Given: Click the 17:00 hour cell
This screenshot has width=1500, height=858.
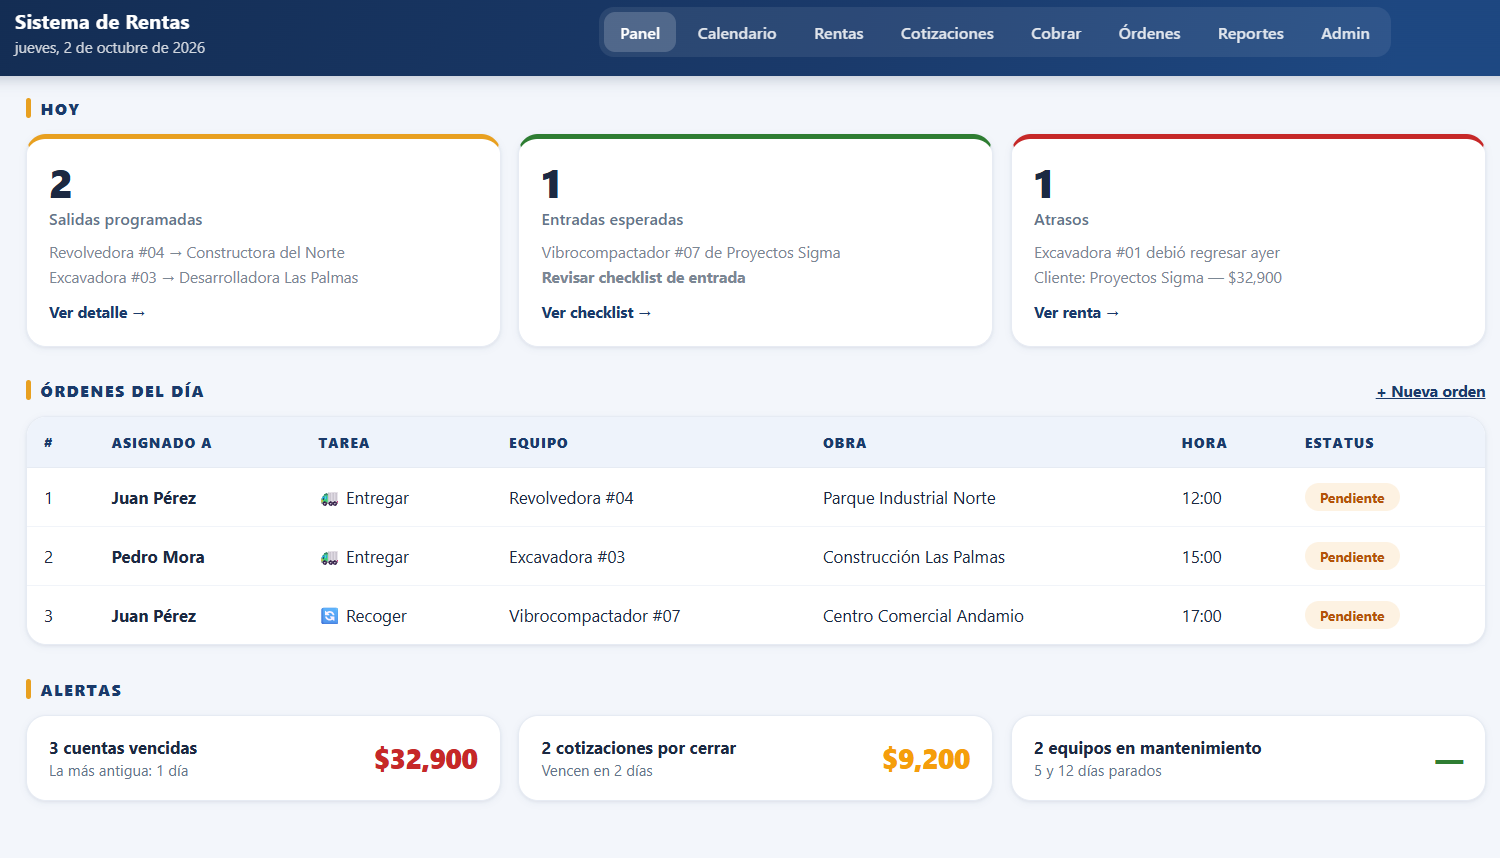Looking at the screenshot, I should click(x=1202, y=616).
